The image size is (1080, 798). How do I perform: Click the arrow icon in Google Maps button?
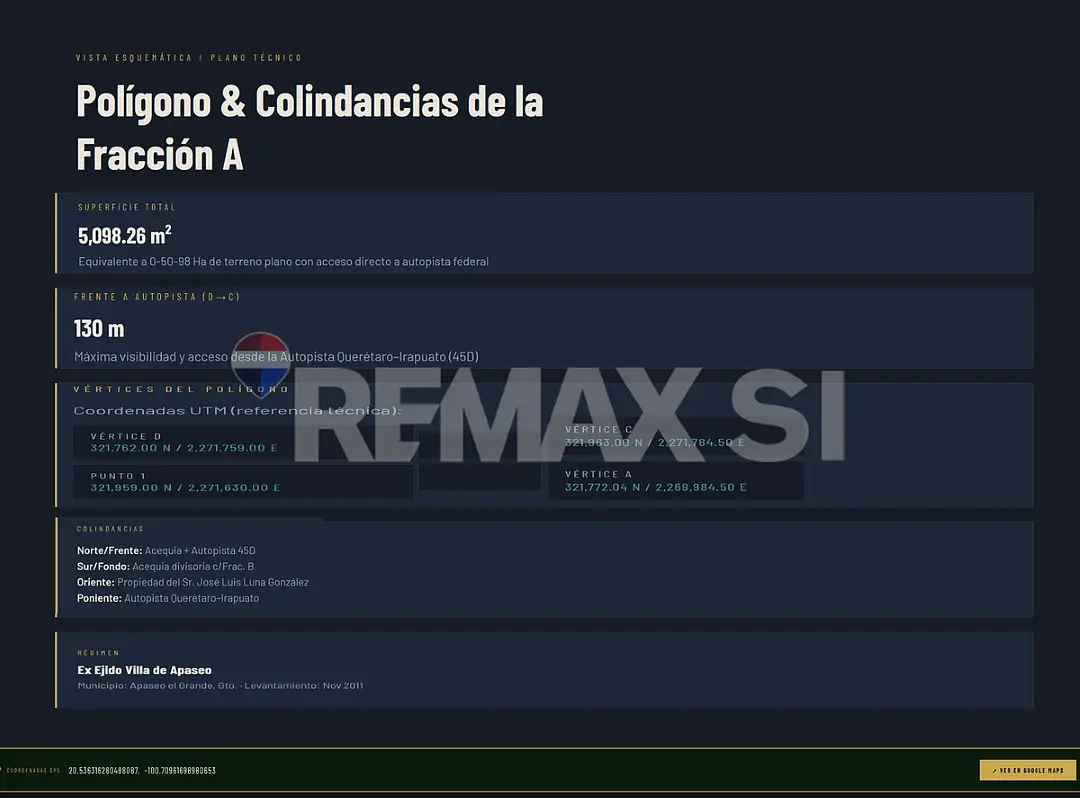pyautogui.click(x=995, y=770)
